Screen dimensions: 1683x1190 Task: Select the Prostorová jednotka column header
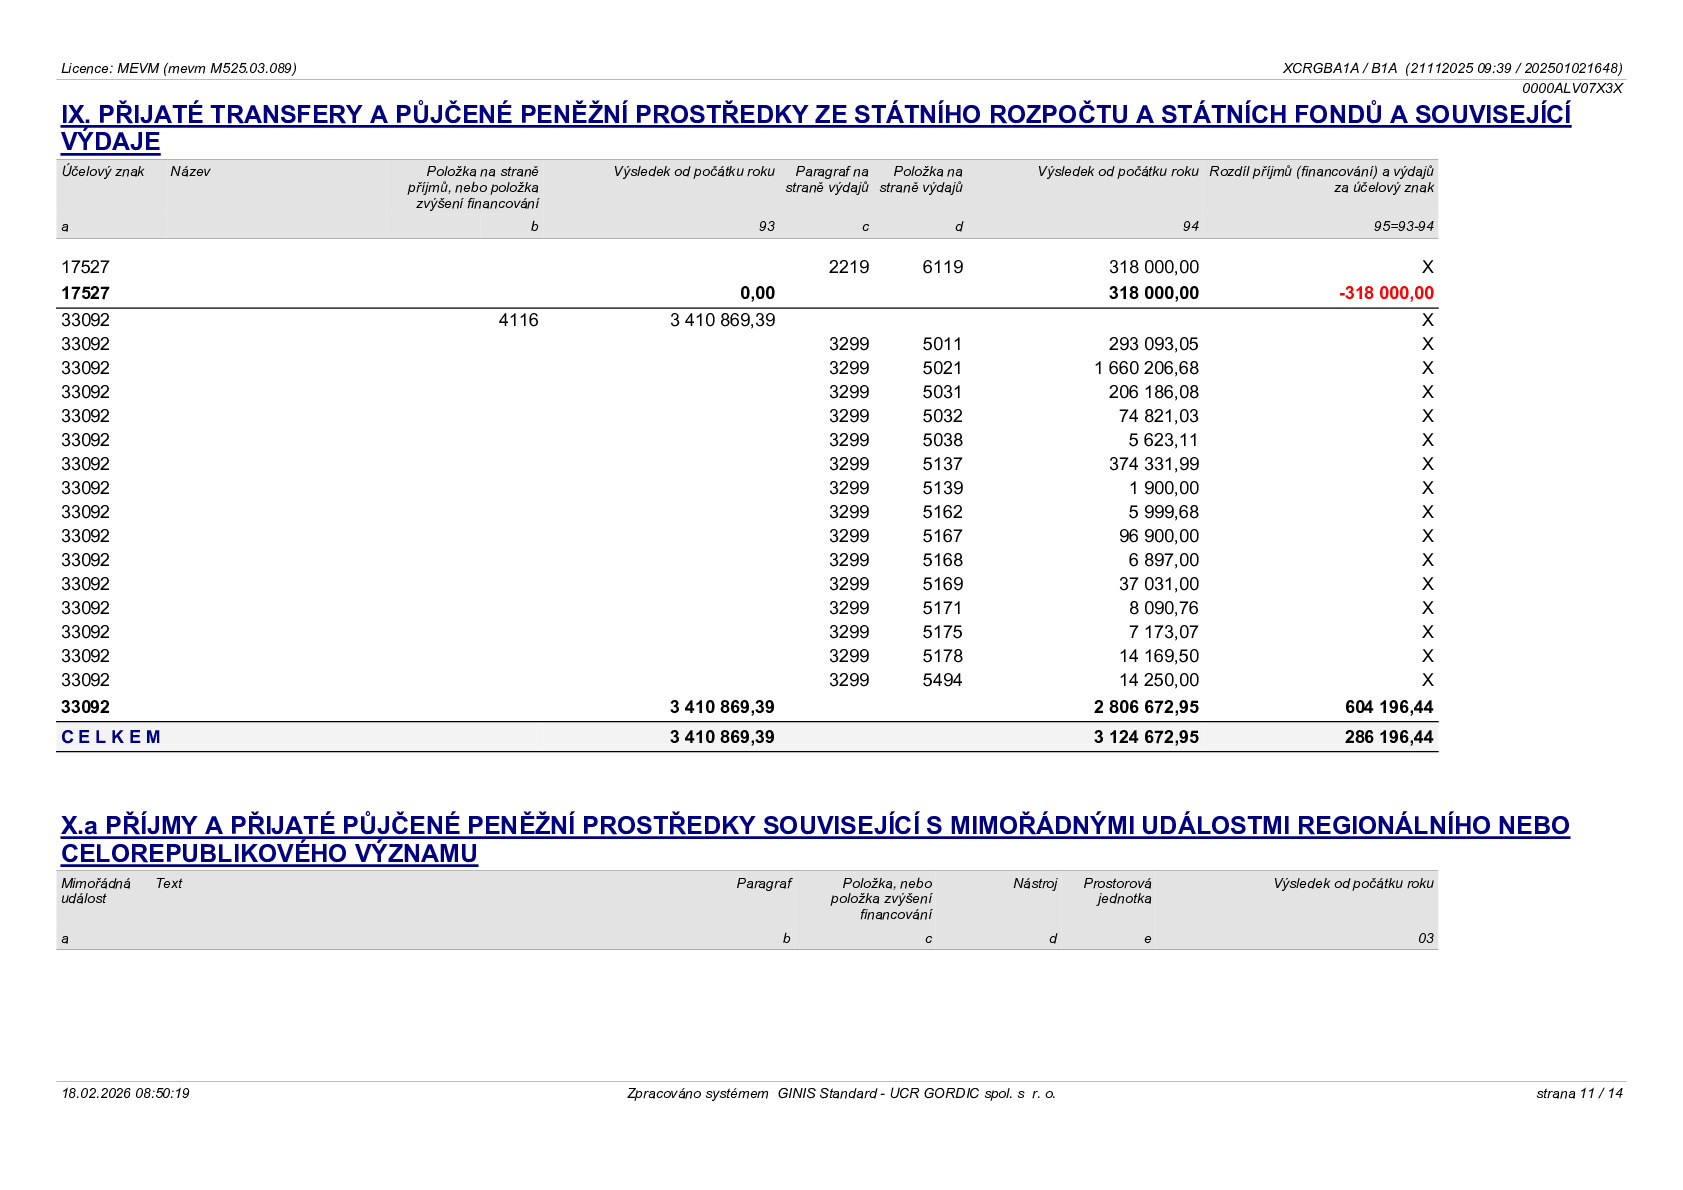click(x=1117, y=890)
